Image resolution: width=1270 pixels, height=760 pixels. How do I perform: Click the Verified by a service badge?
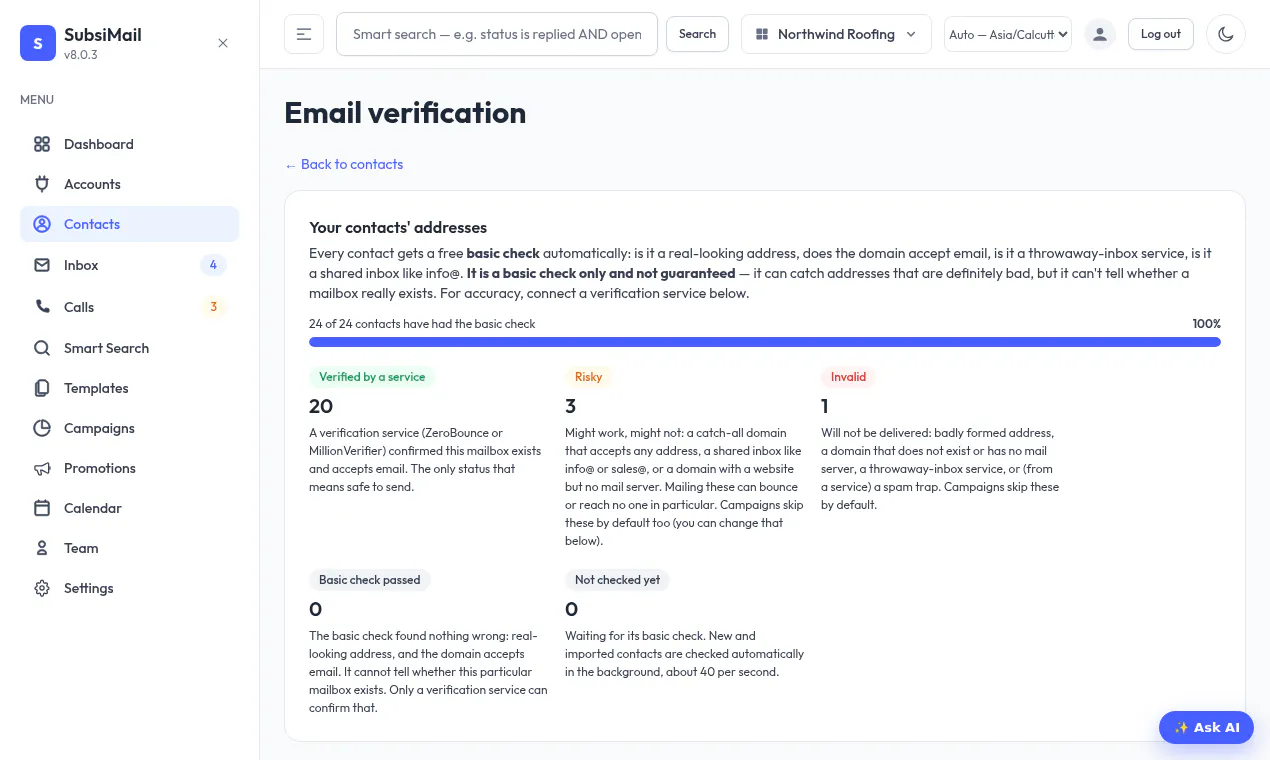click(x=372, y=377)
